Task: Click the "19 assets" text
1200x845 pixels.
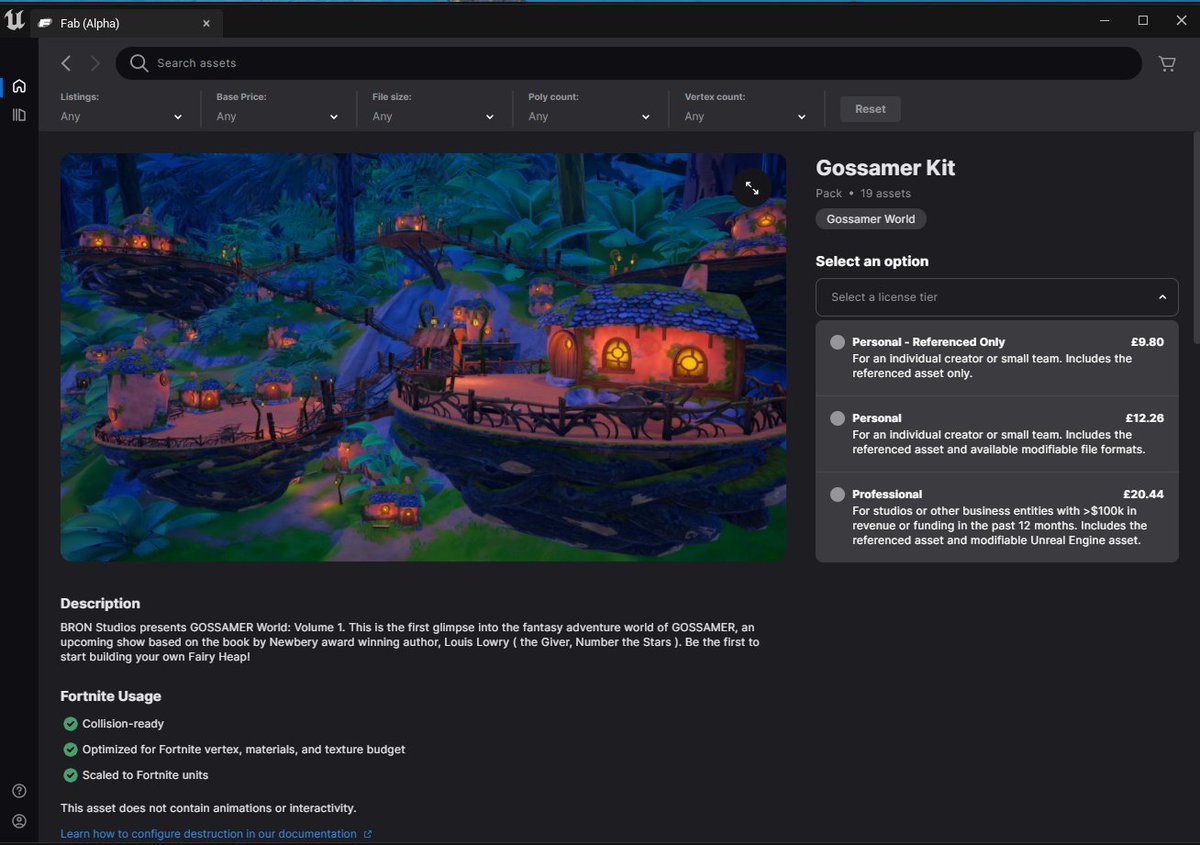Action: click(x=885, y=193)
